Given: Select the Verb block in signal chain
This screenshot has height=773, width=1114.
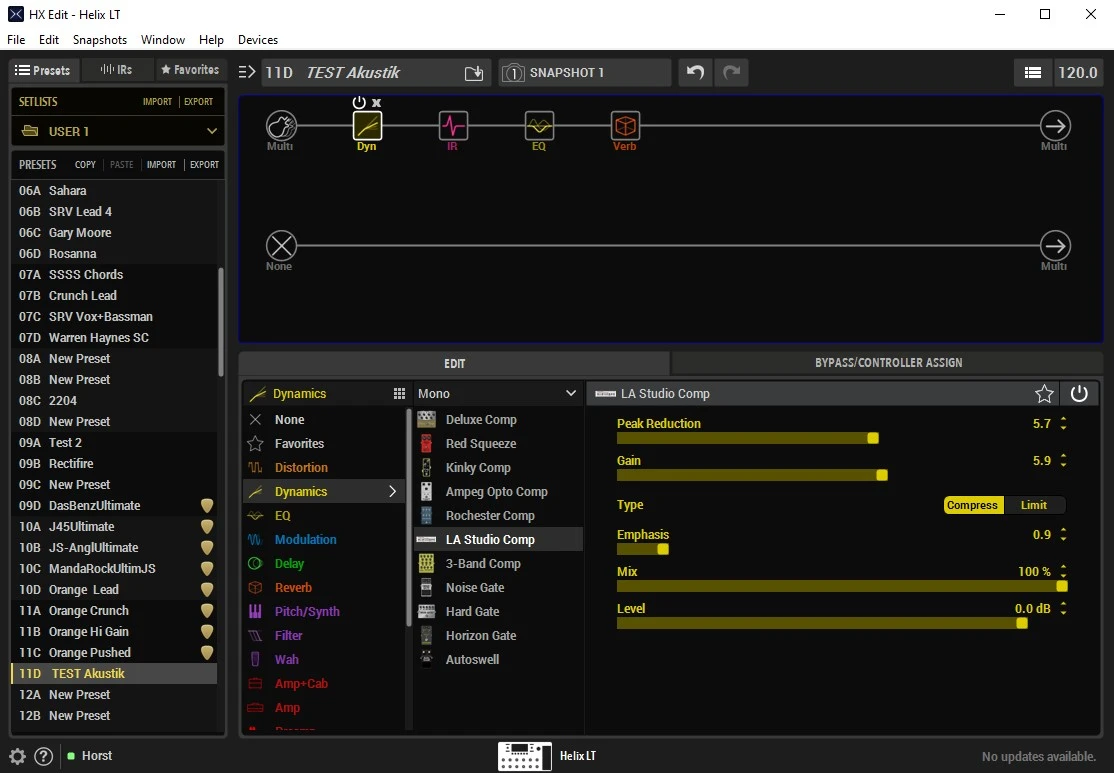Looking at the screenshot, I should click(625, 126).
